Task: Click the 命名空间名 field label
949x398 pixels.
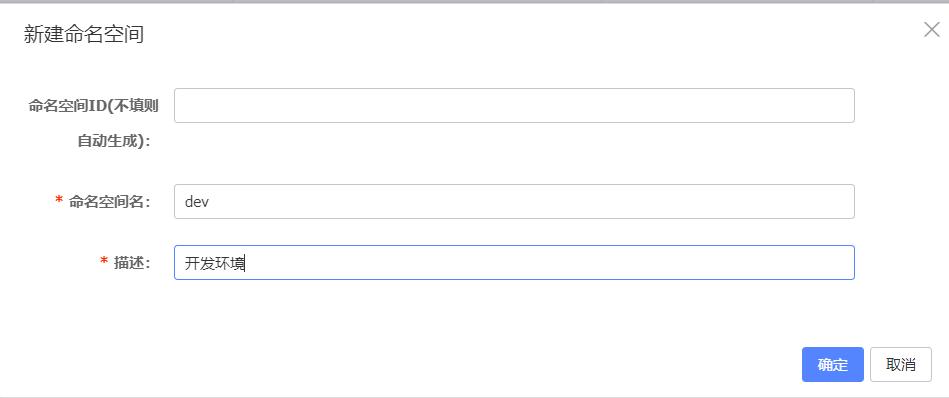Action: [x=110, y=202]
